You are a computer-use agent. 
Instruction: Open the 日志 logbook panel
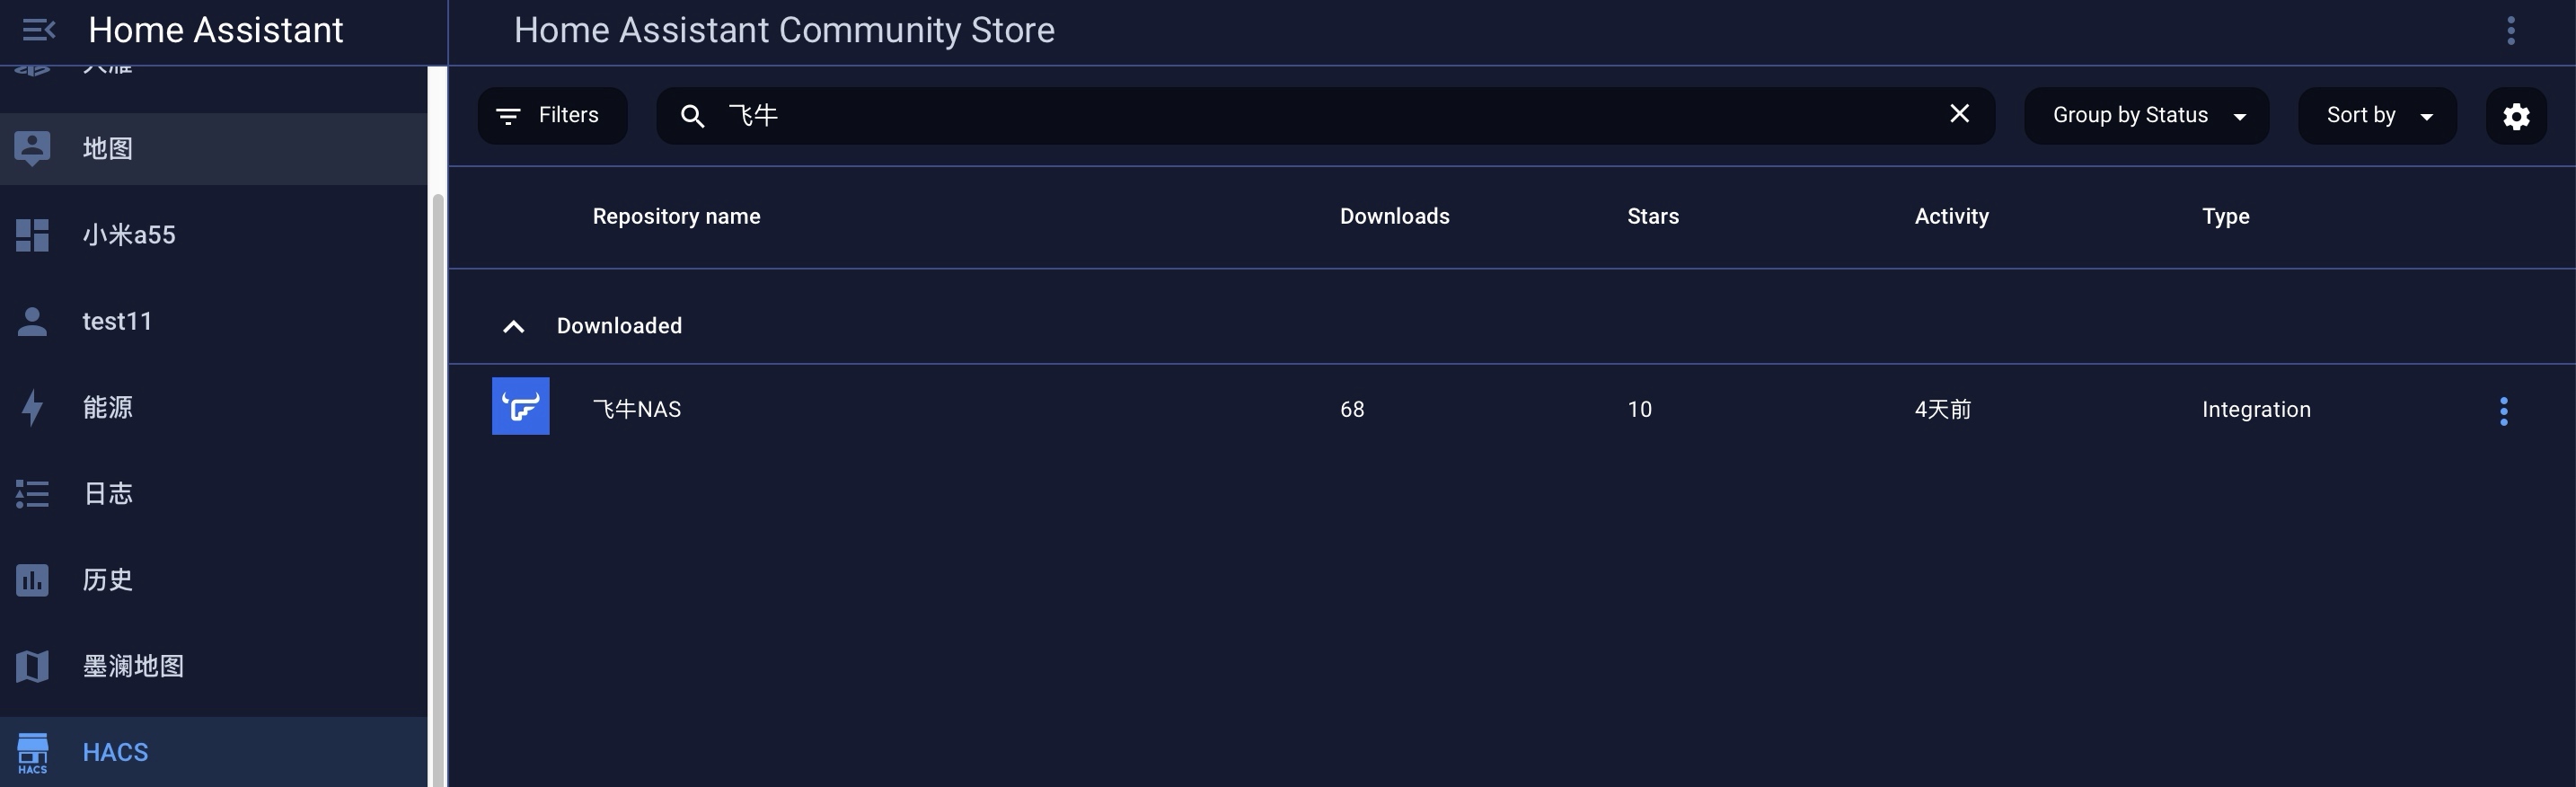point(107,494)
